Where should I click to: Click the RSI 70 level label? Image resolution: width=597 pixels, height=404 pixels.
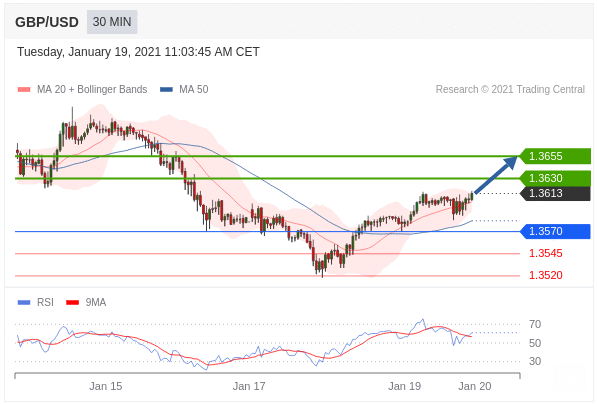(535, 324)
